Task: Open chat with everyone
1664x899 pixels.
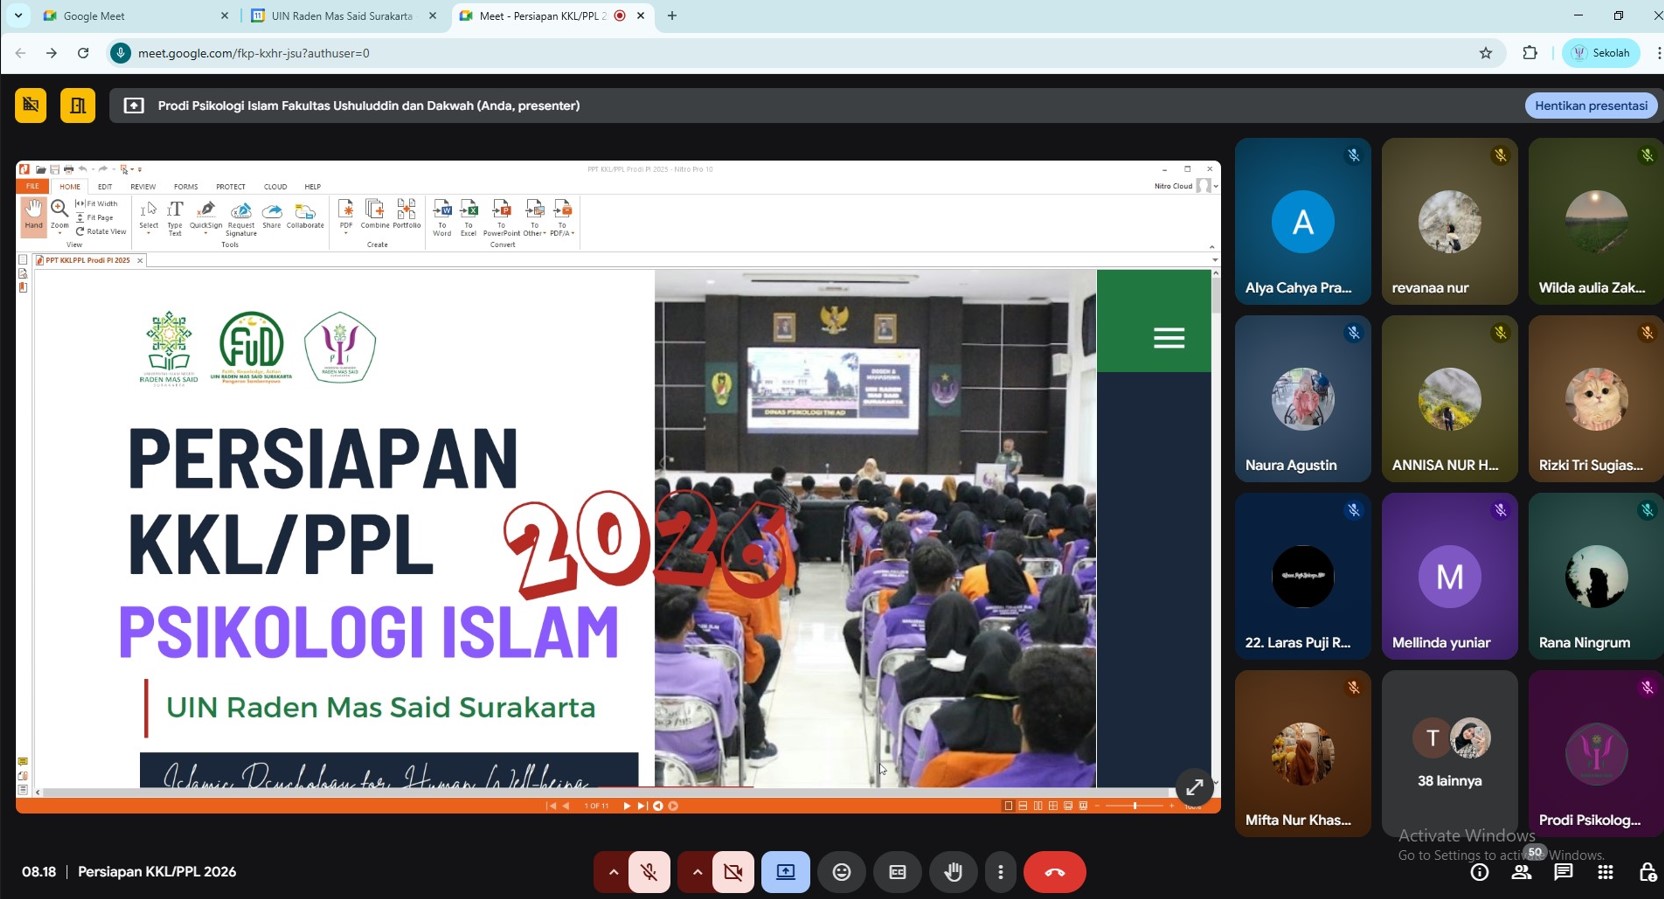Action: (x=1563, y=872)
